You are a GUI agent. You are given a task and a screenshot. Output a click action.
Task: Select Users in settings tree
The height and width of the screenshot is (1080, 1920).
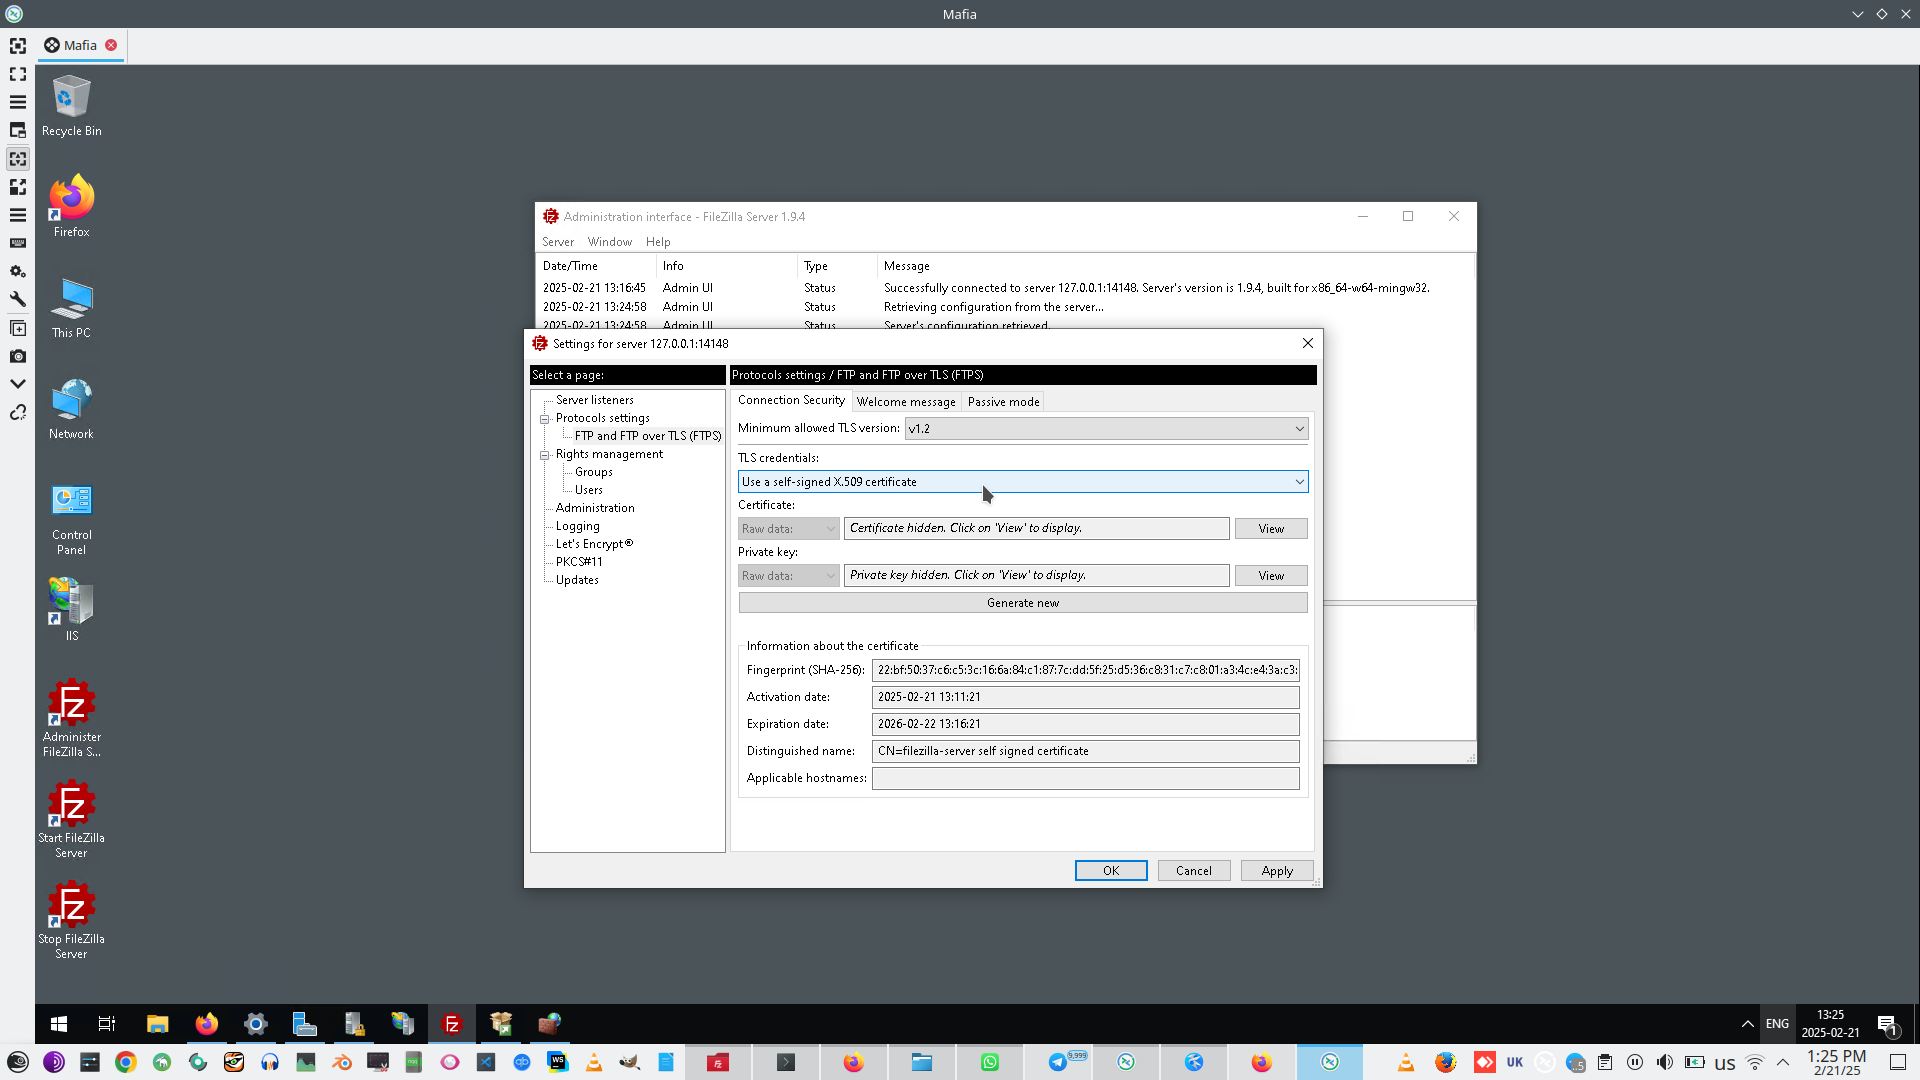click(588, 490)
